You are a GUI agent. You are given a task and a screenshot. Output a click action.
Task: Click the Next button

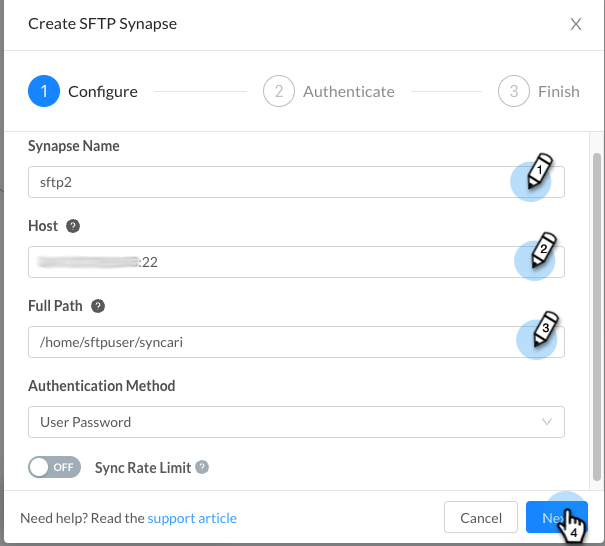[x=556, y=517]
